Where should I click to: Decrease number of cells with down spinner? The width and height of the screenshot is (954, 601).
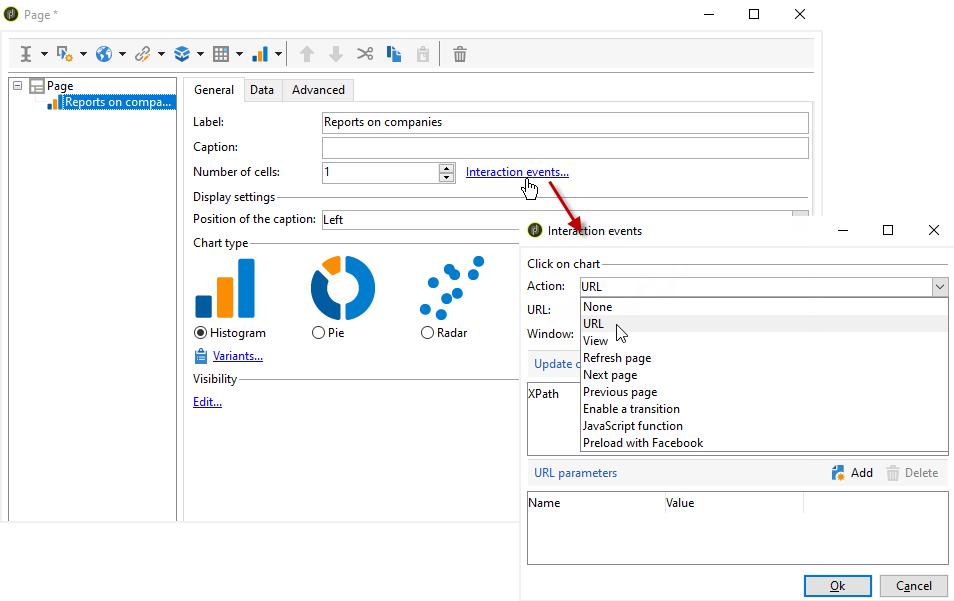pyautogui.click(x=447, y=178)
